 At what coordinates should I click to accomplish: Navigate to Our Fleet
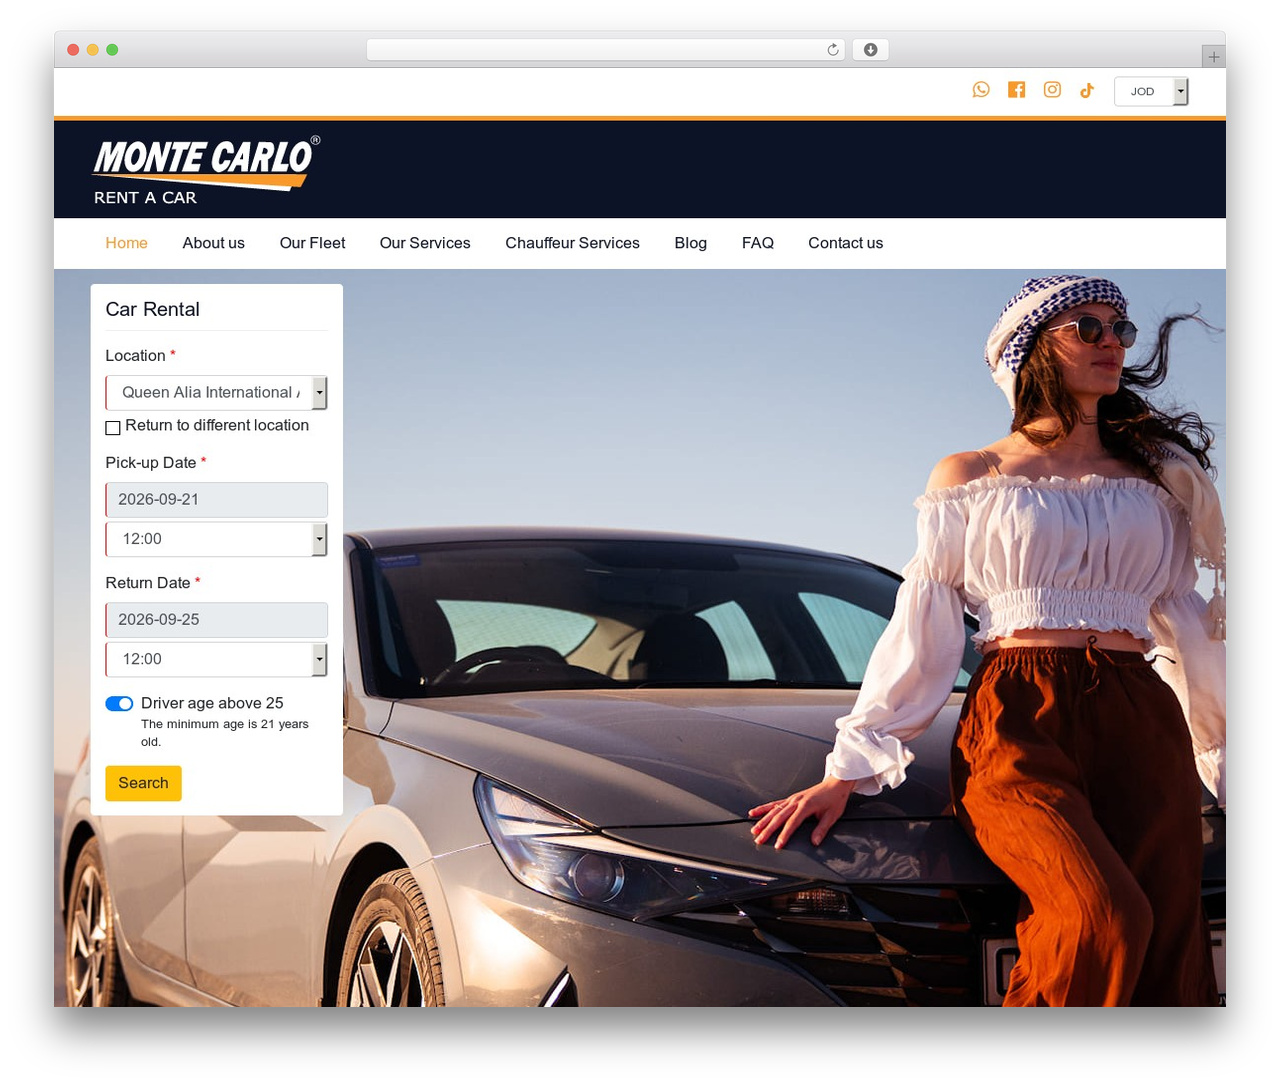[x=312, y=243]
